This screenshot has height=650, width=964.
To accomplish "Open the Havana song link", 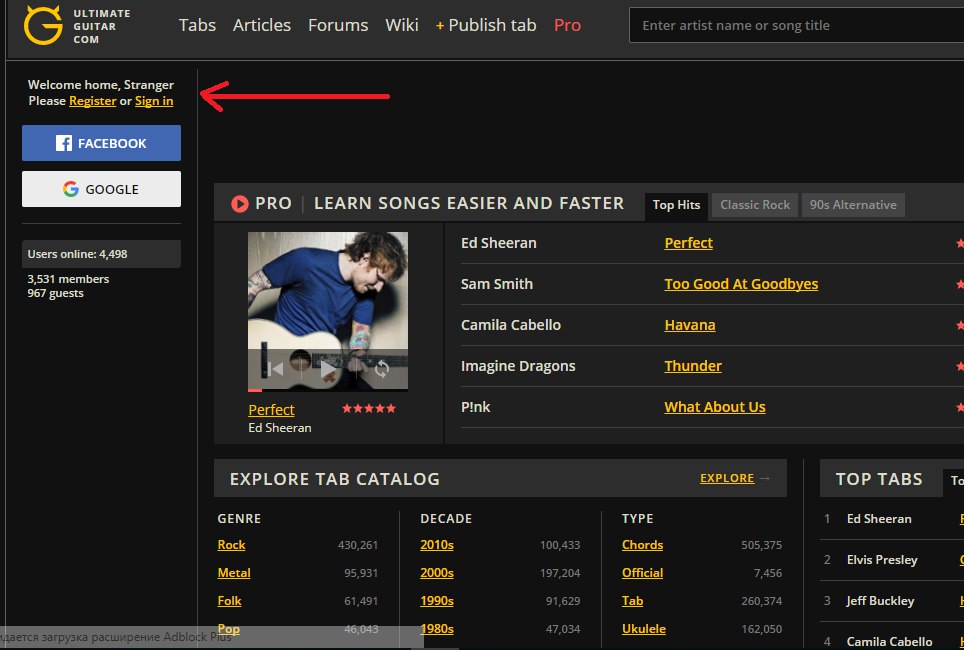I will [690, 325].
